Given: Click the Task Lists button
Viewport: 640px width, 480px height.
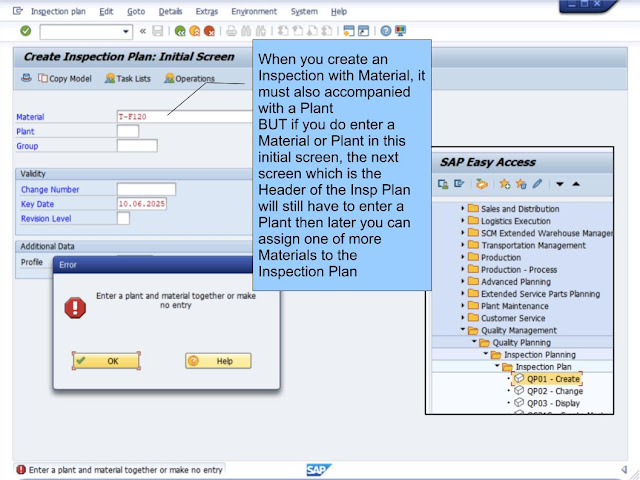Looking at the screenshot, I should tap(128, 78).
